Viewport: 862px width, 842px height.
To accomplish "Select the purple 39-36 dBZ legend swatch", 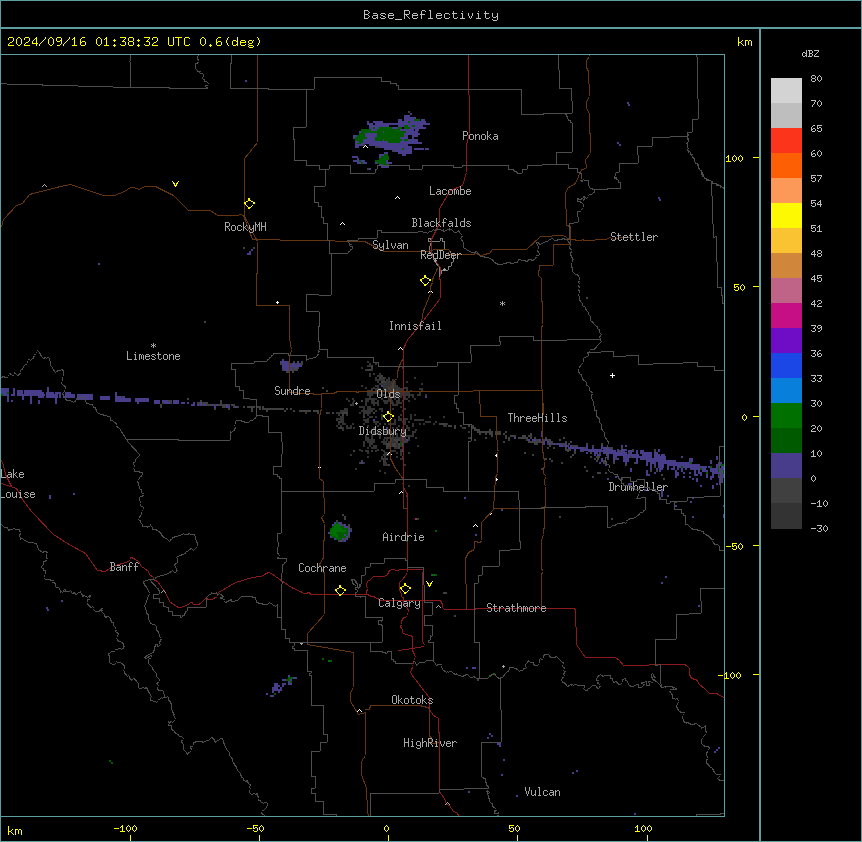I will pyautogui.click(x=786, y=341).
